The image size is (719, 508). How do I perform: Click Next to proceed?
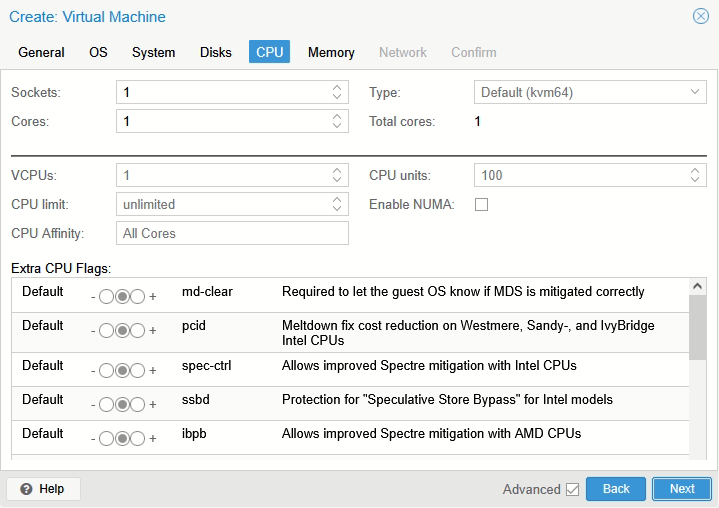[682, 489]
